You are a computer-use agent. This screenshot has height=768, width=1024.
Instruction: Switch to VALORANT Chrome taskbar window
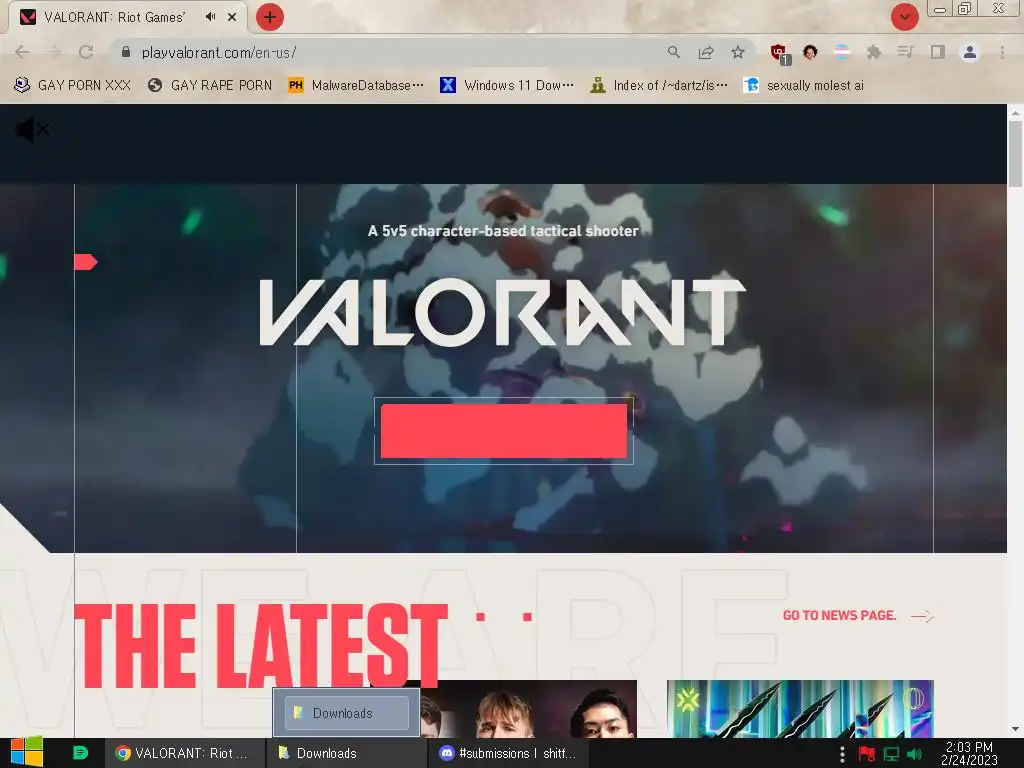tap(185, 753)
